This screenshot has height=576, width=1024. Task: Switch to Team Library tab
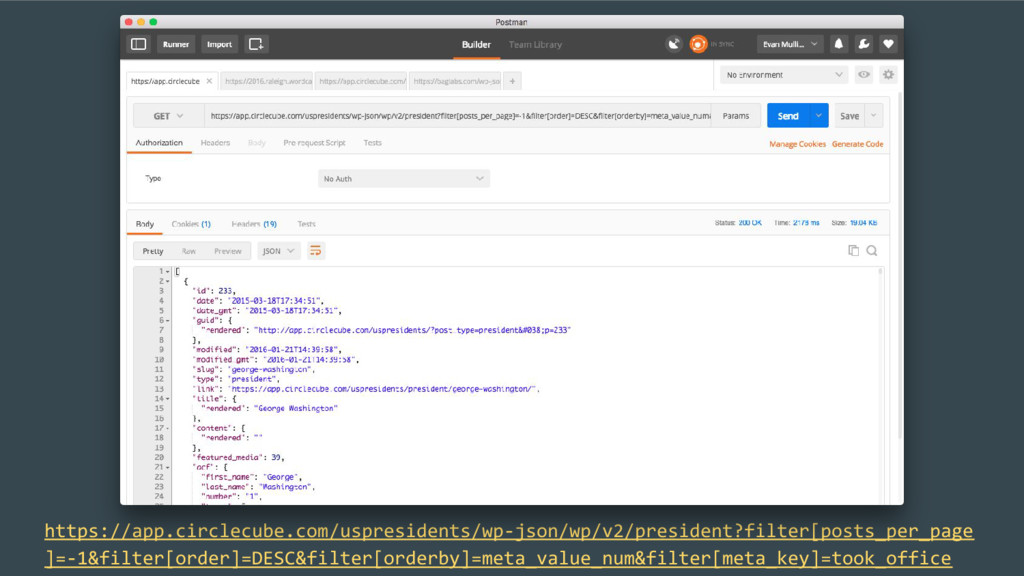tap(536, 44)
